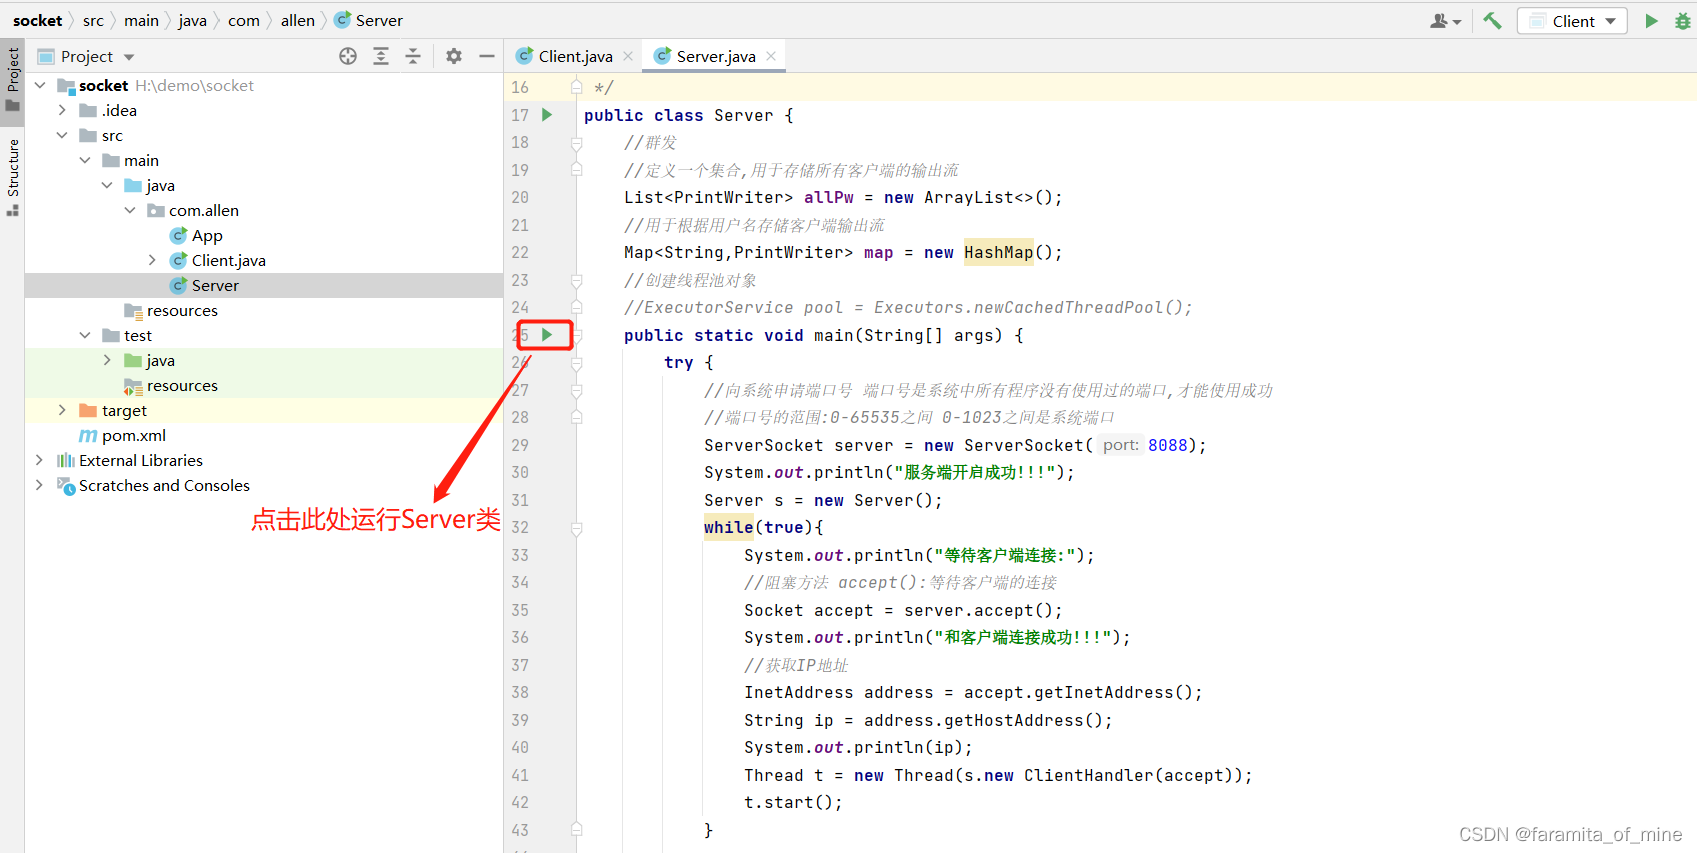Collapse the java folder under main

coord(107,185)
